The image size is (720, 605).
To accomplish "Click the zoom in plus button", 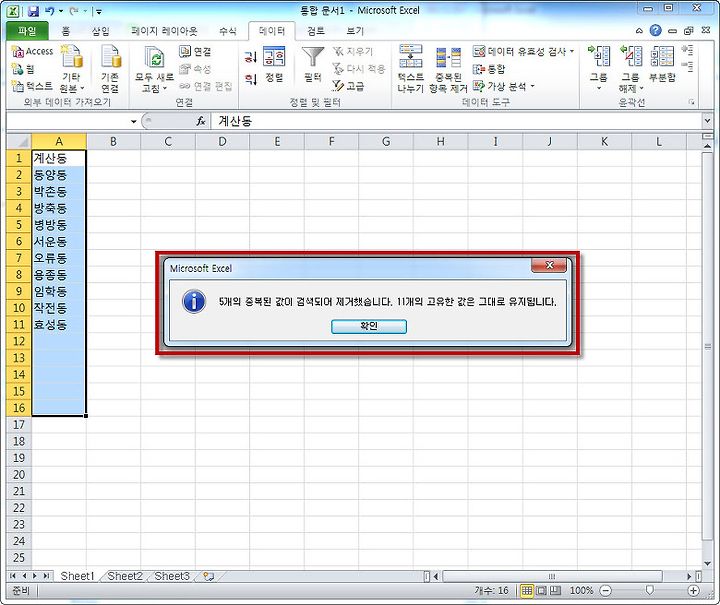I will tap(694, 591).
